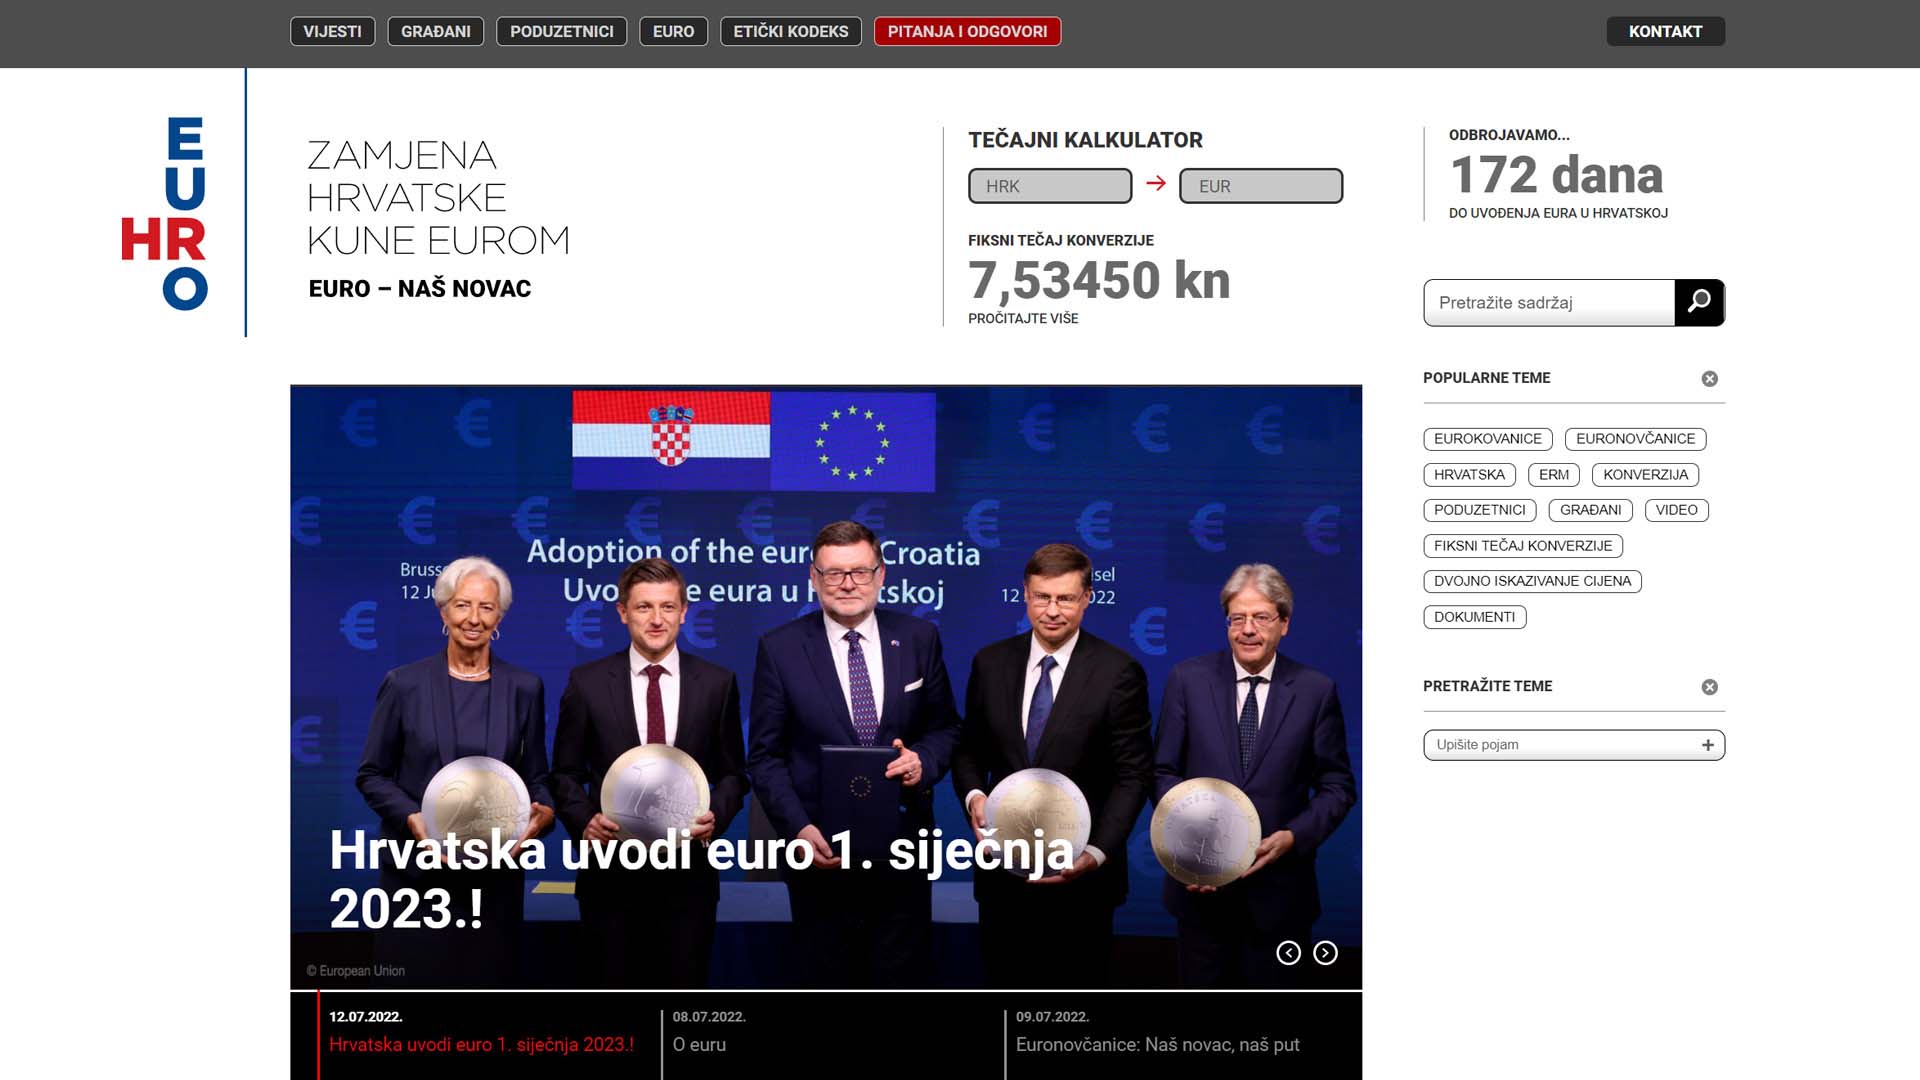The width and height of the screenshot is (1920, 1080).
Task: Collapse the Popularne teme section
Action: pyautogui.click(x=1709, y=379)
